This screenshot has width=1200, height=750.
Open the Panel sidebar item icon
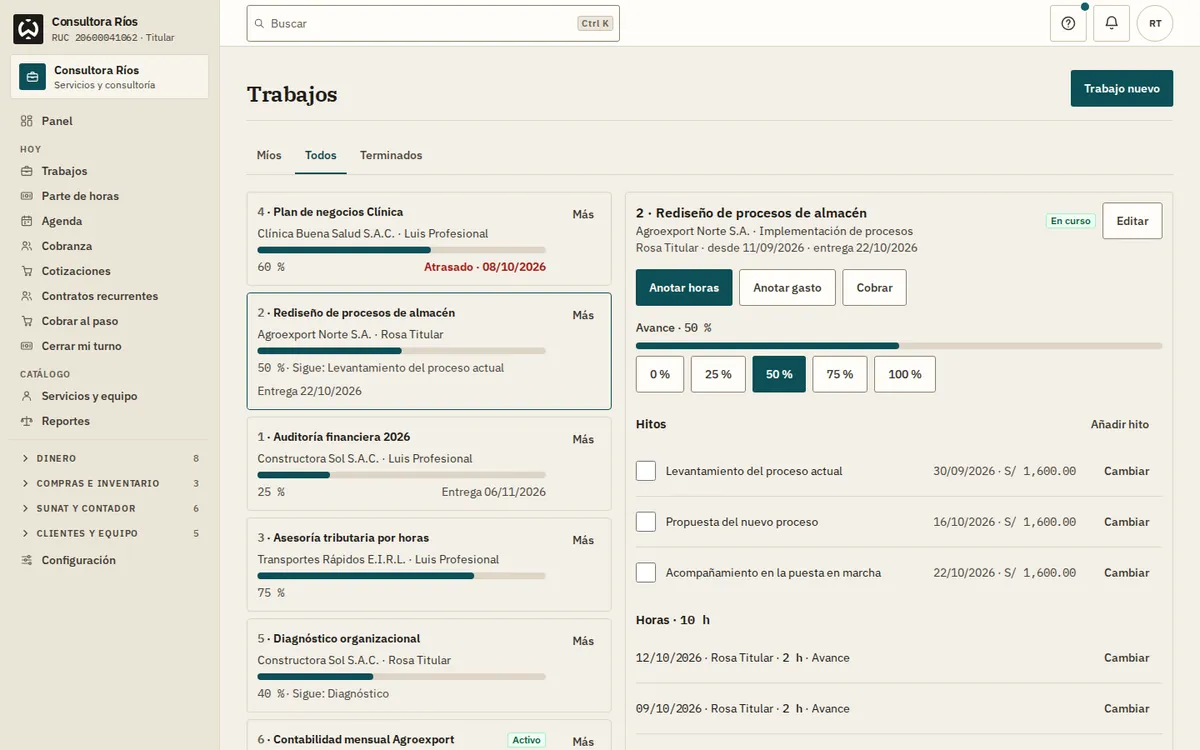(x=27, y=121)
